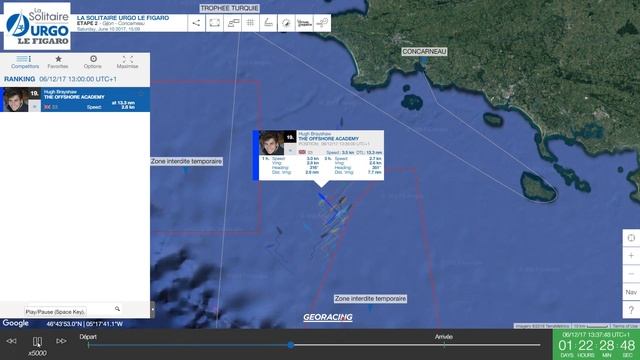This screenshot has height=360, width=640.
Task: Click the CONCARNEAU map label
Action: (424, 51)
